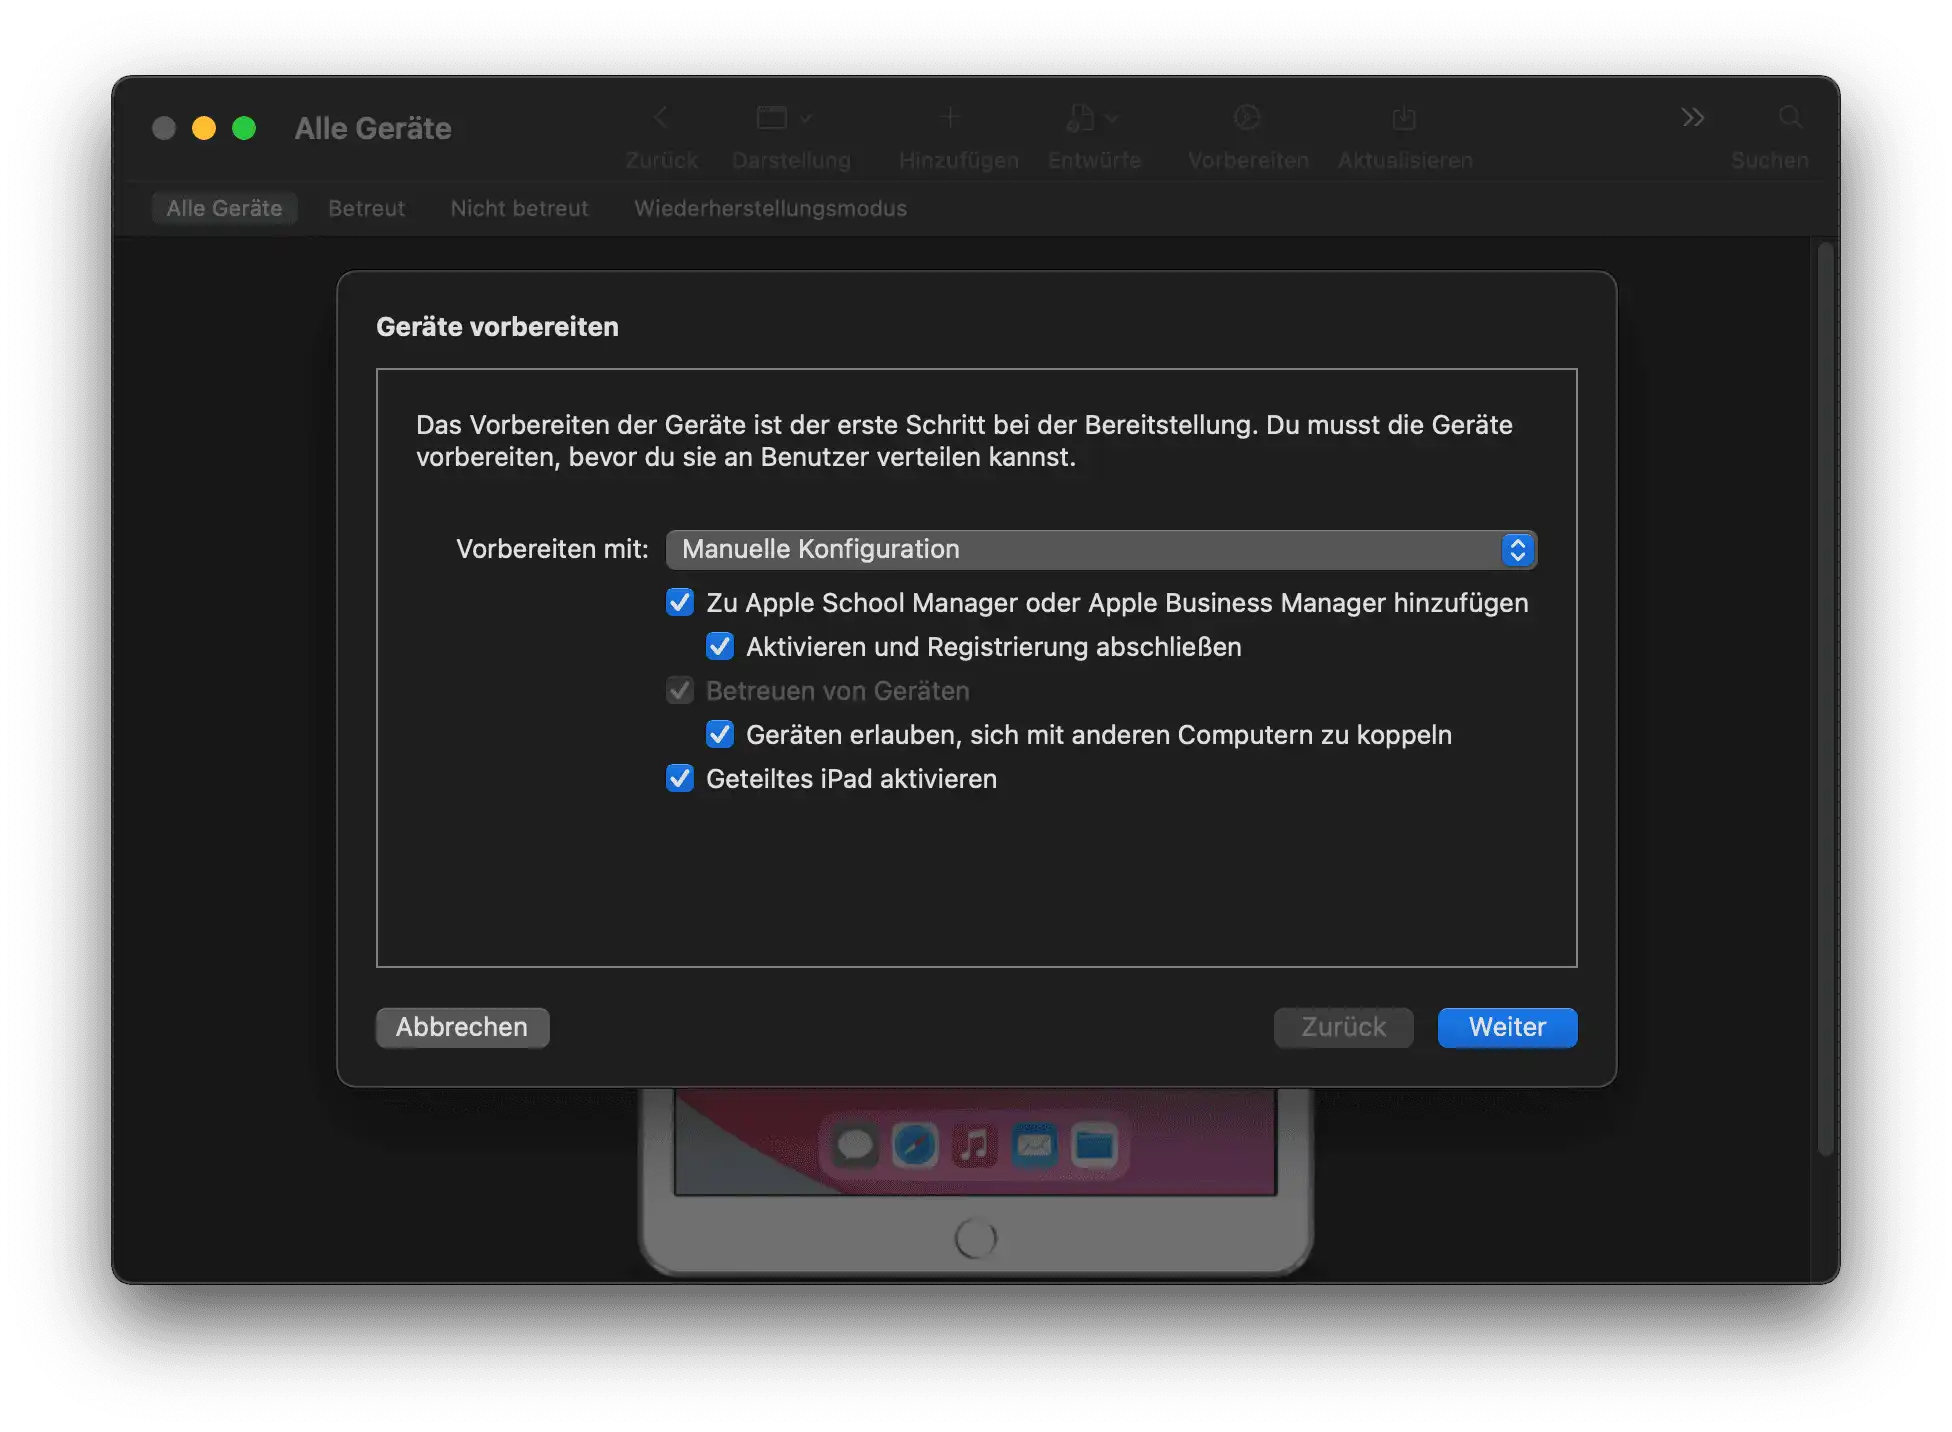Click the Aktualisieren update icon
Screen dimensions: 1952x1432
[1404, 118]
